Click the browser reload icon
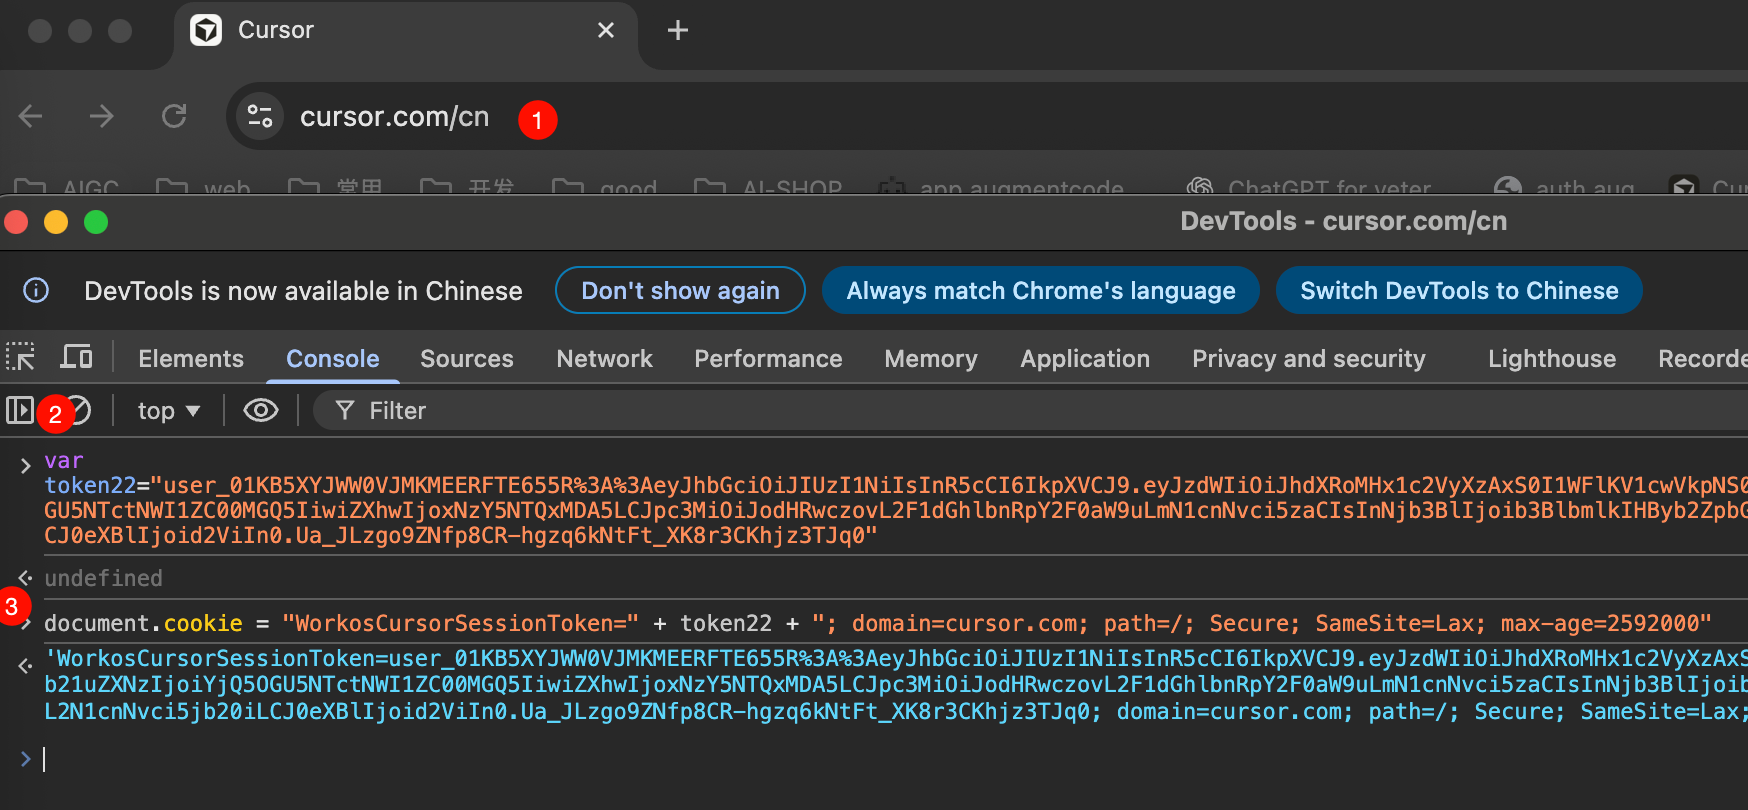1748x810 pixels. [174, 117]
